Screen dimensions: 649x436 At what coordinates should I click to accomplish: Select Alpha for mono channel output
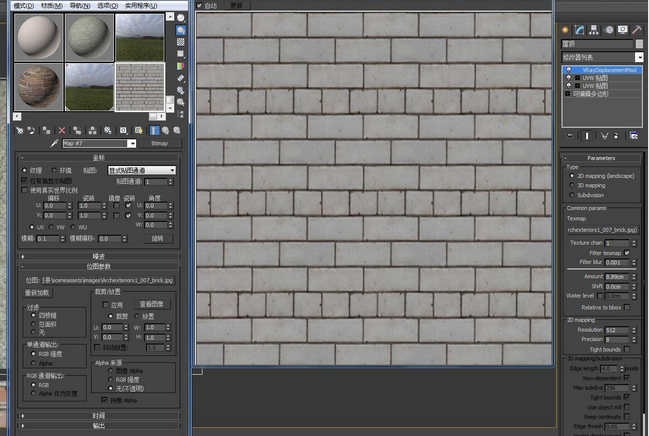tap(33, 363)
